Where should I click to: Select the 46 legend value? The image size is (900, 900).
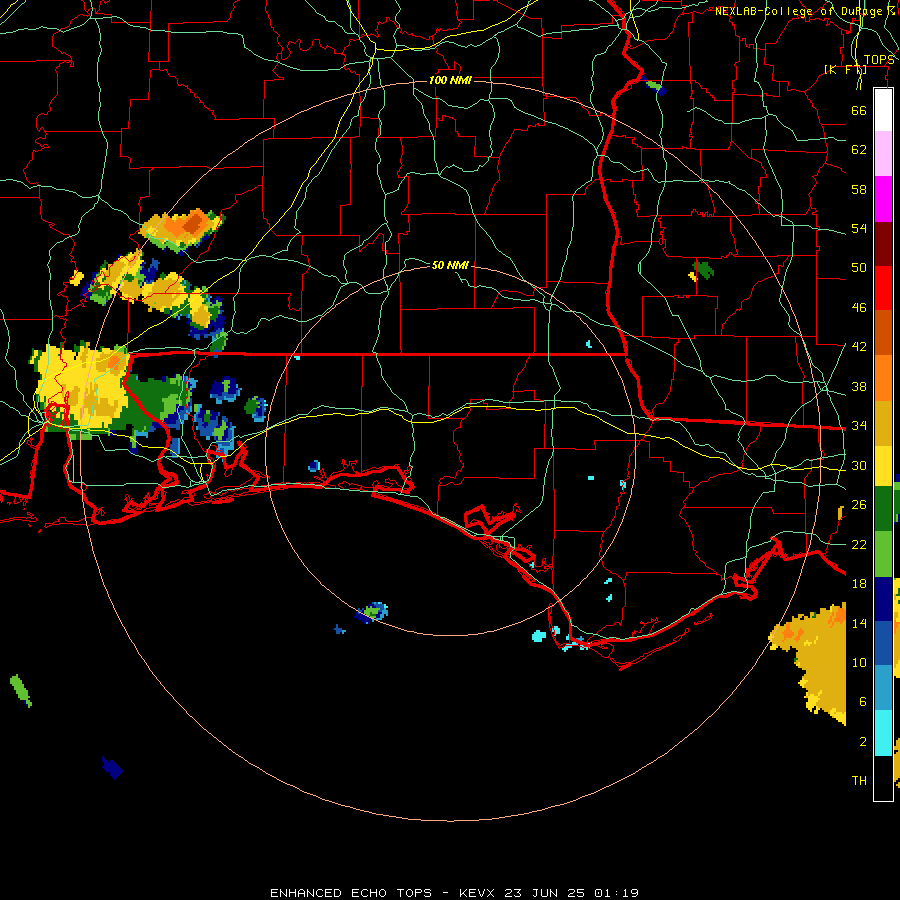[x=859, y=308]
